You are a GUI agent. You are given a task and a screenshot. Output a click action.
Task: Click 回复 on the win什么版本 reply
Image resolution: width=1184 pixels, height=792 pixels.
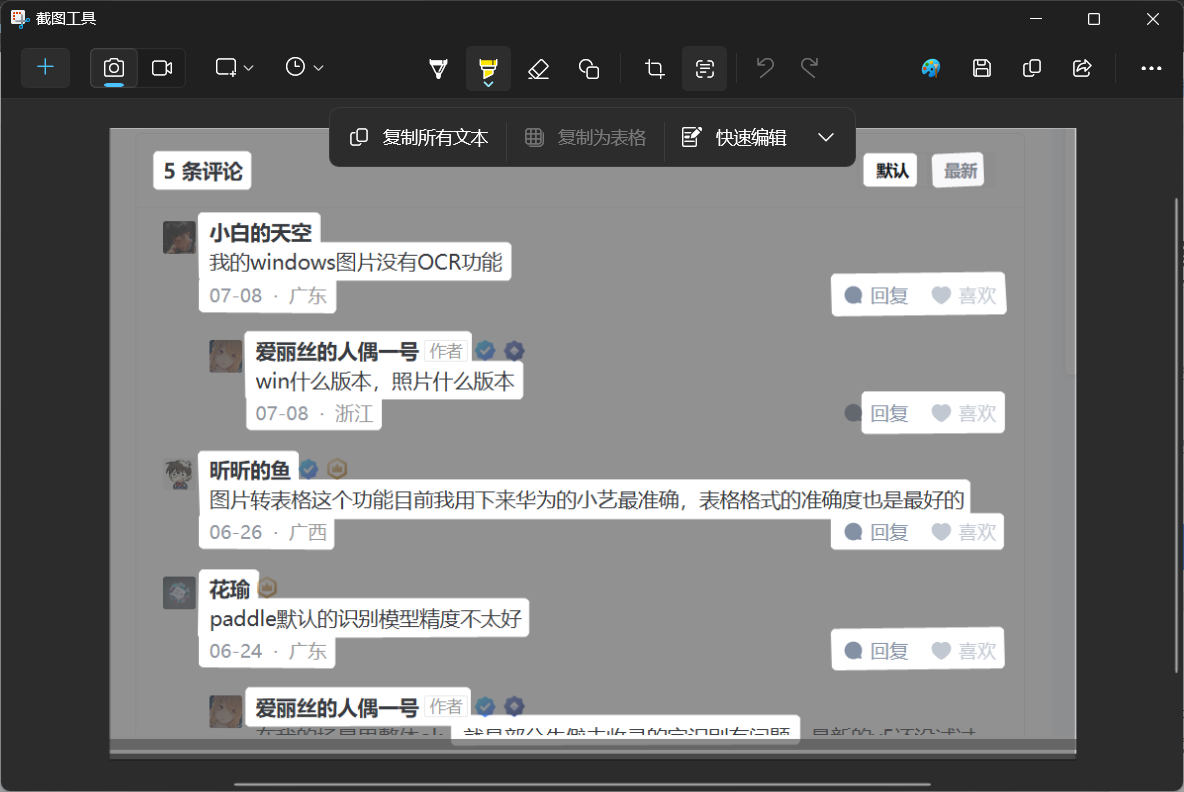tap(888, 413)
